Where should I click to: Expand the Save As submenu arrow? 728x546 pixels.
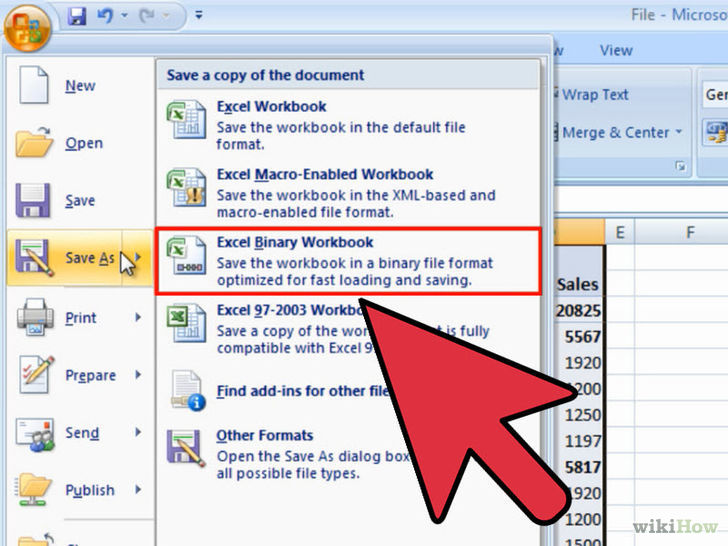[137, 257]
